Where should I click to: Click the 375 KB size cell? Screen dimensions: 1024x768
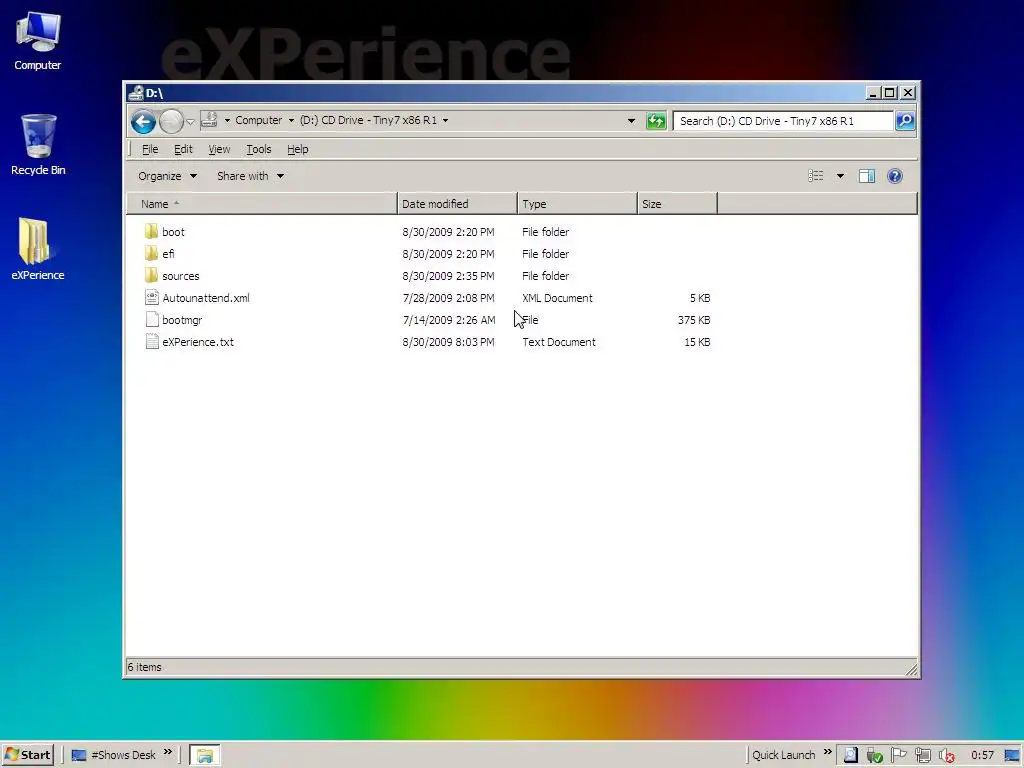(694, 320)
